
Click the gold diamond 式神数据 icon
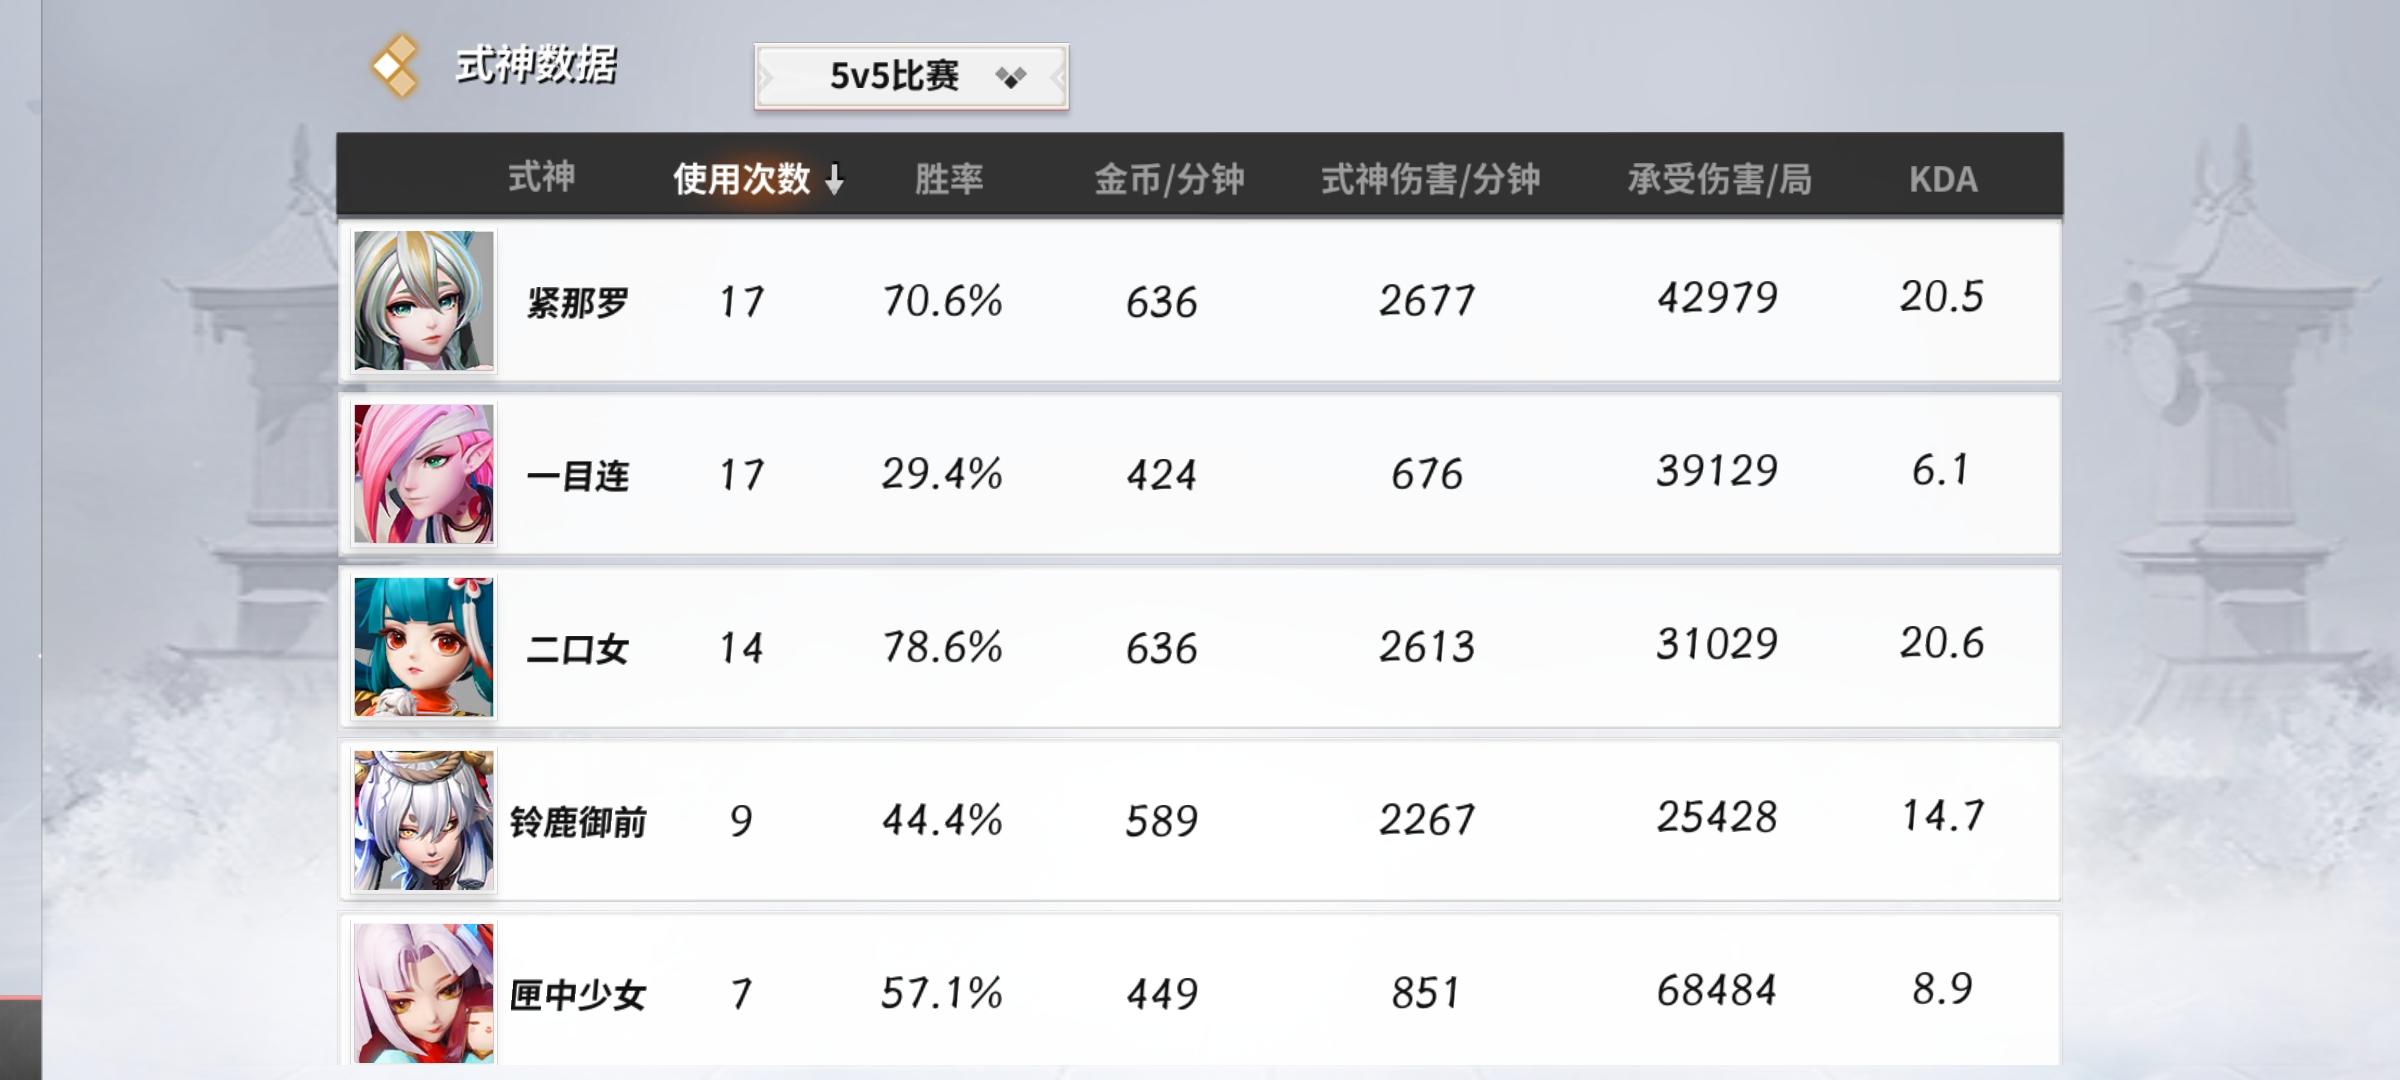pyautogui.click(x=395, y=66)
